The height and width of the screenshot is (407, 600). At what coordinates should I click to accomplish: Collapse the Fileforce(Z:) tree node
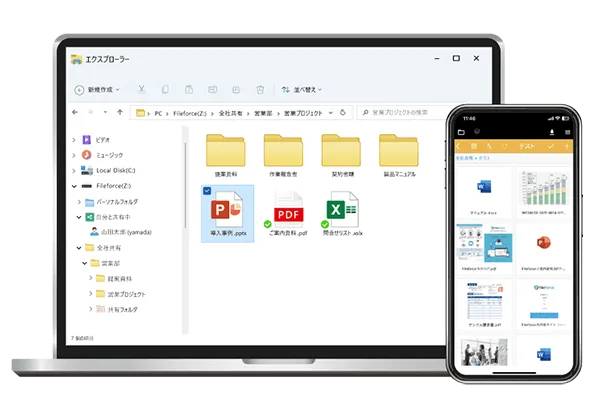74,185
